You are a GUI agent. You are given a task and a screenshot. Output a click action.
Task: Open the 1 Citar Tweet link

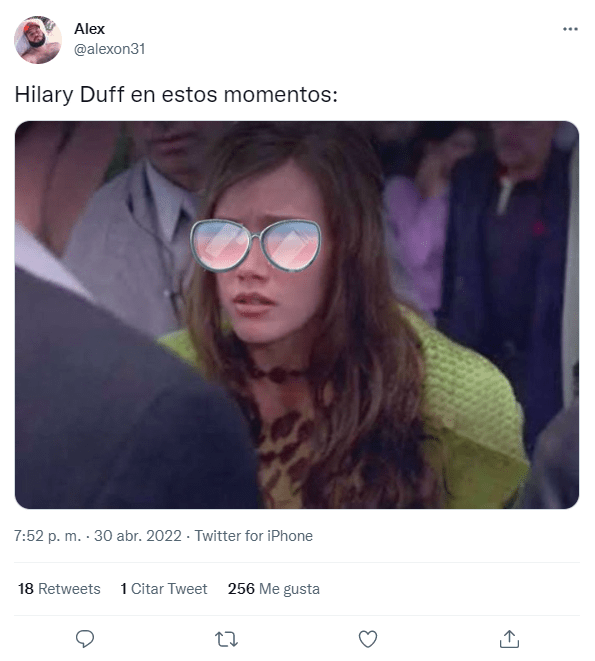coord(164,588)
